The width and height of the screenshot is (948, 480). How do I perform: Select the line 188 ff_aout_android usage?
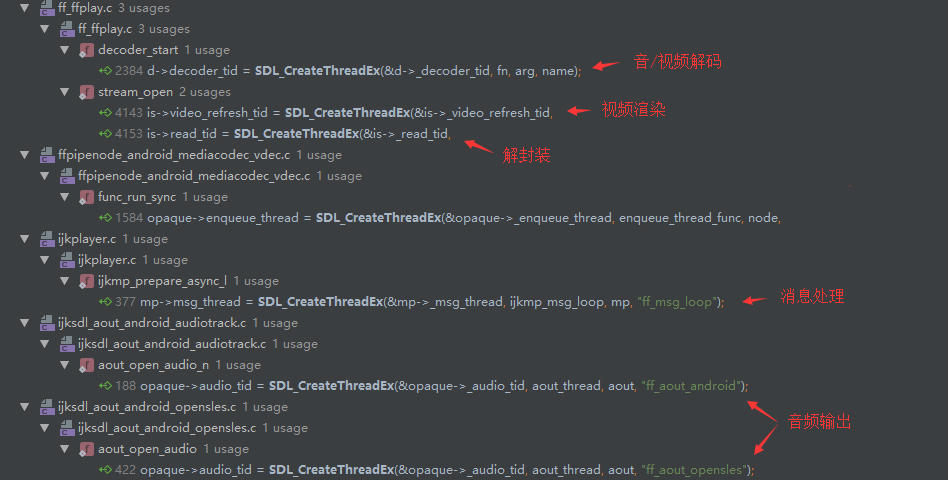[x=424, y=386]
